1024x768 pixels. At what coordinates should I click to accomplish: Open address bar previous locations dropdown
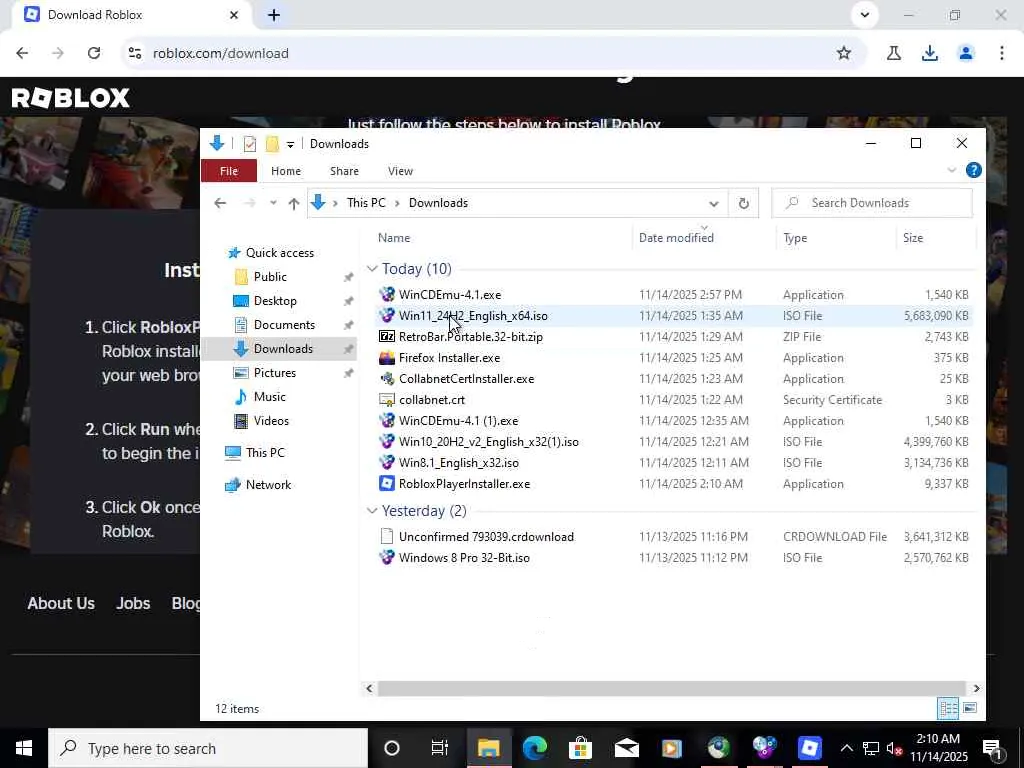(x=713, y=204)
